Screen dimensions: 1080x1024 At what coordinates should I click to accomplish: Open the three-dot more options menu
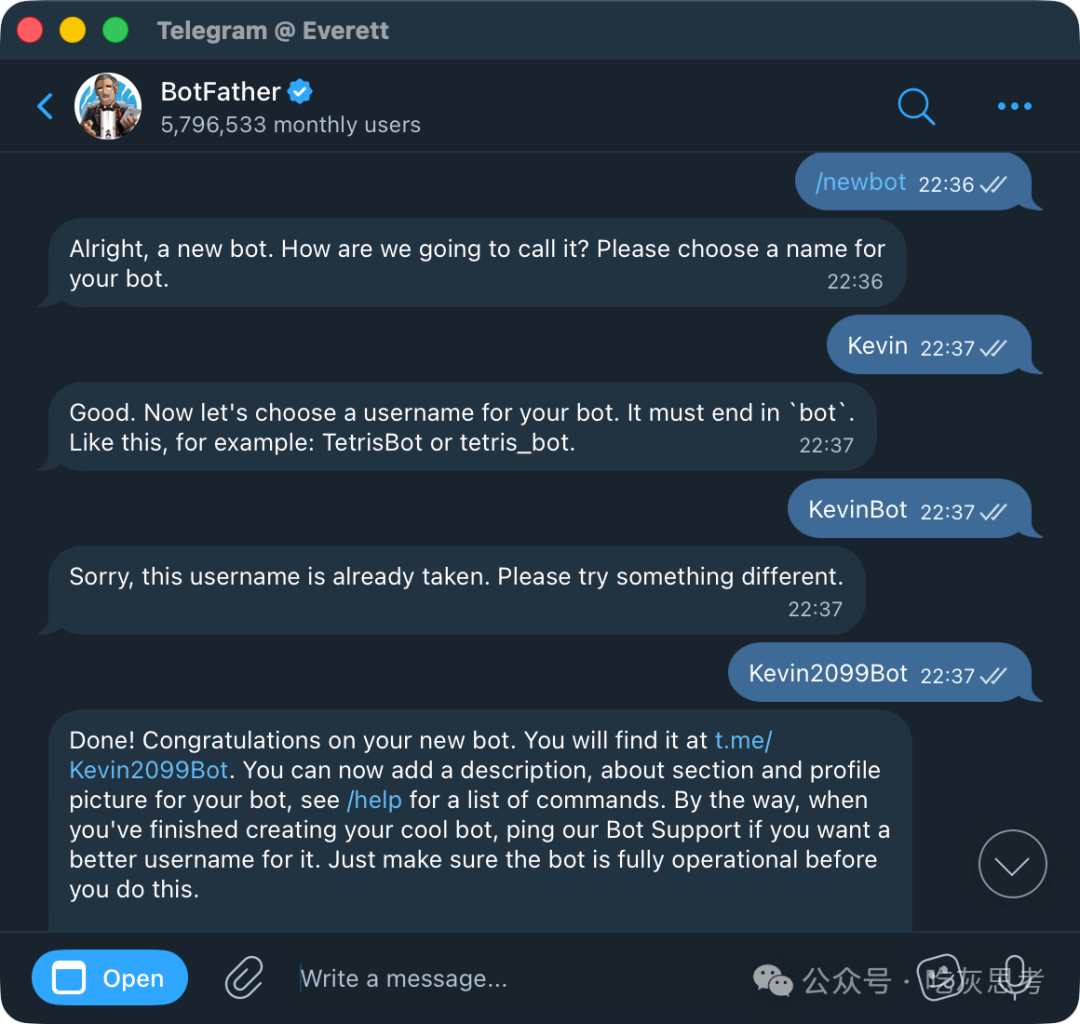(x=1014, y=106)
